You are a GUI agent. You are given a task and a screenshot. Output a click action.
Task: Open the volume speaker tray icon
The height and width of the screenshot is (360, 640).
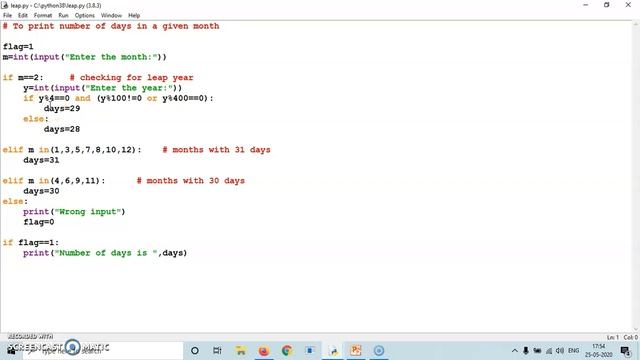tap(560, 351)
